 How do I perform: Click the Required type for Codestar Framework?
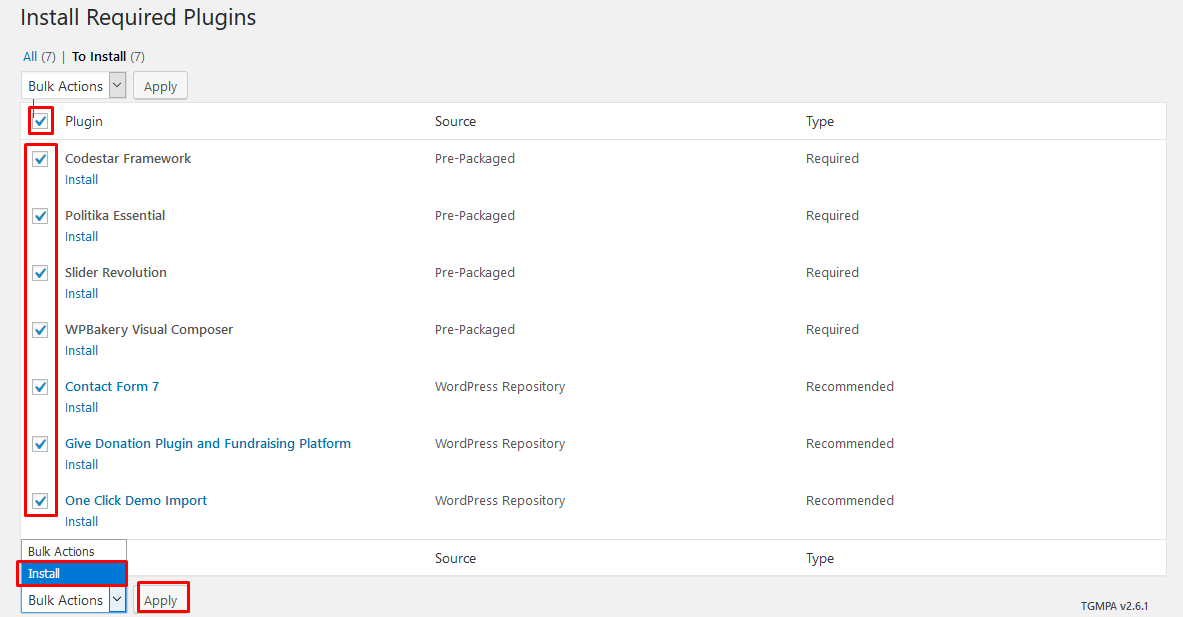click(x=832, y=158)
